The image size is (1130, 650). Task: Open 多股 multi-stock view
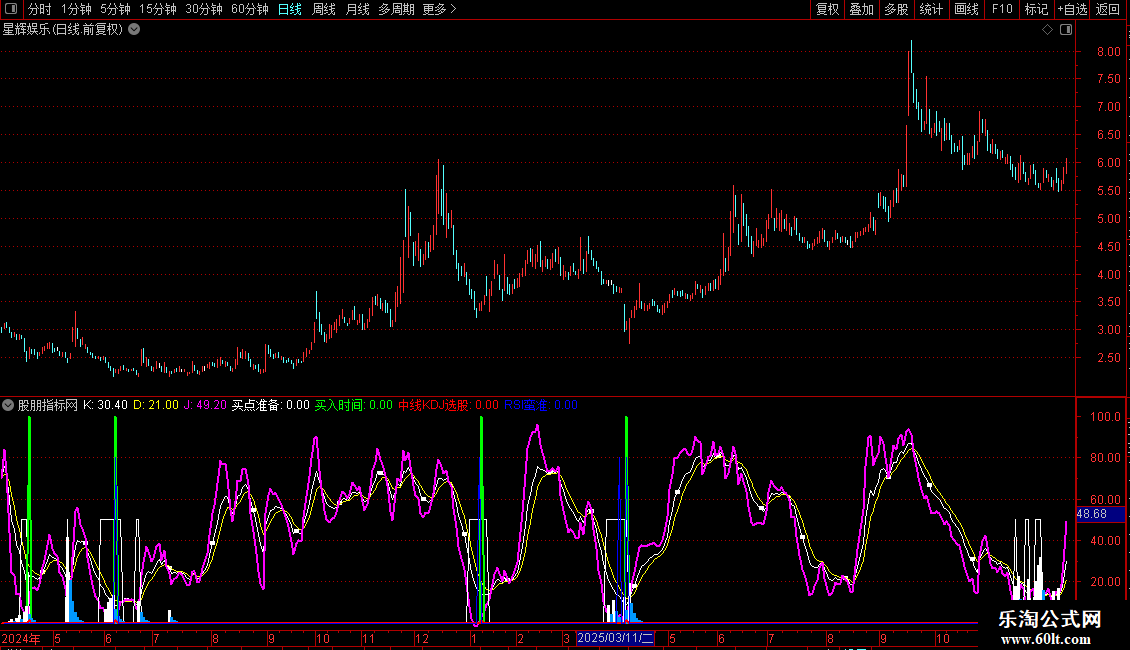(x=896, y=9)
